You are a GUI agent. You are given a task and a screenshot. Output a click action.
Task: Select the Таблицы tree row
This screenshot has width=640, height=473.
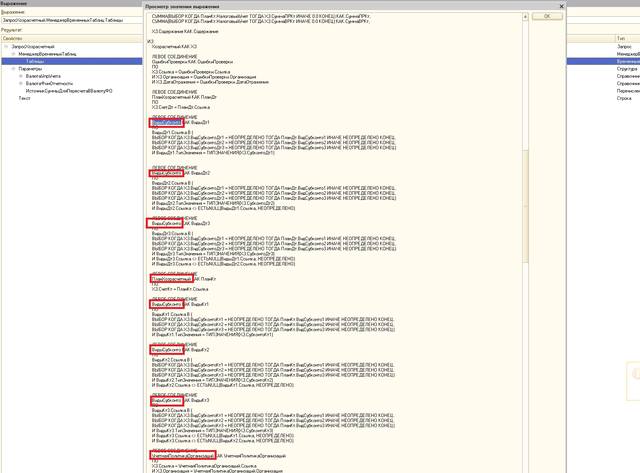[x=36, y=62]
